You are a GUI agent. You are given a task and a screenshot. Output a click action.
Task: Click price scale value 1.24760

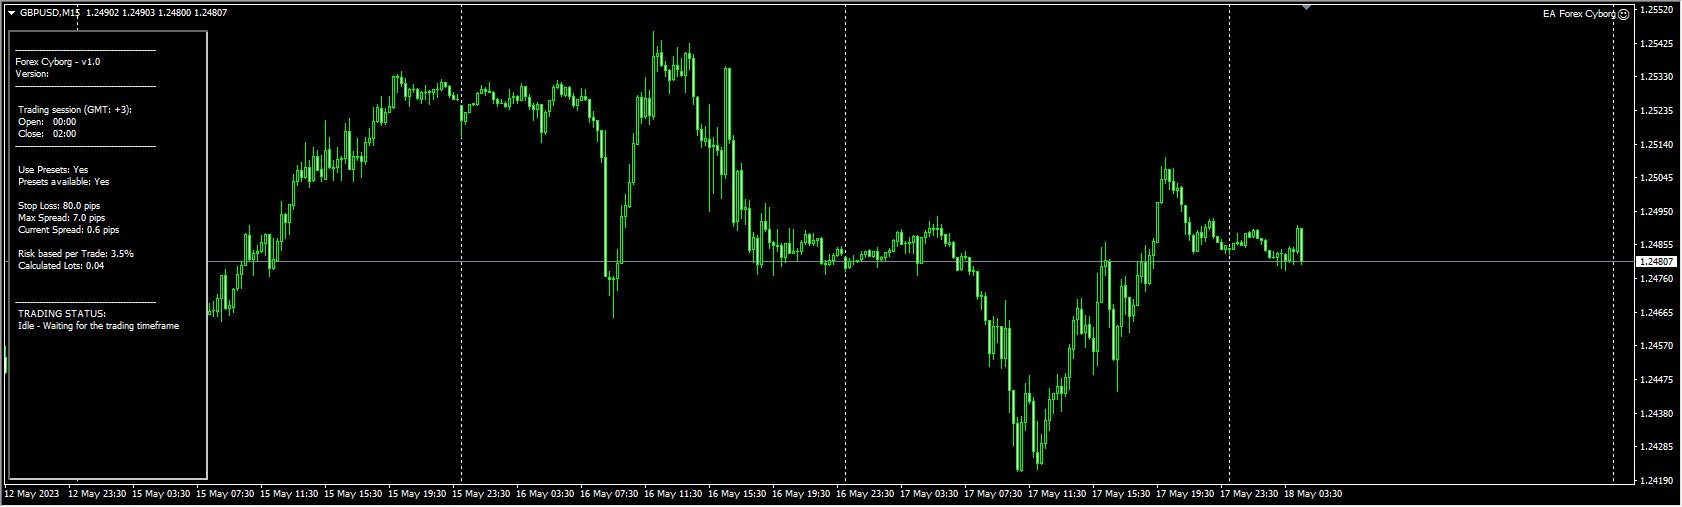(x=1658, y=279)
